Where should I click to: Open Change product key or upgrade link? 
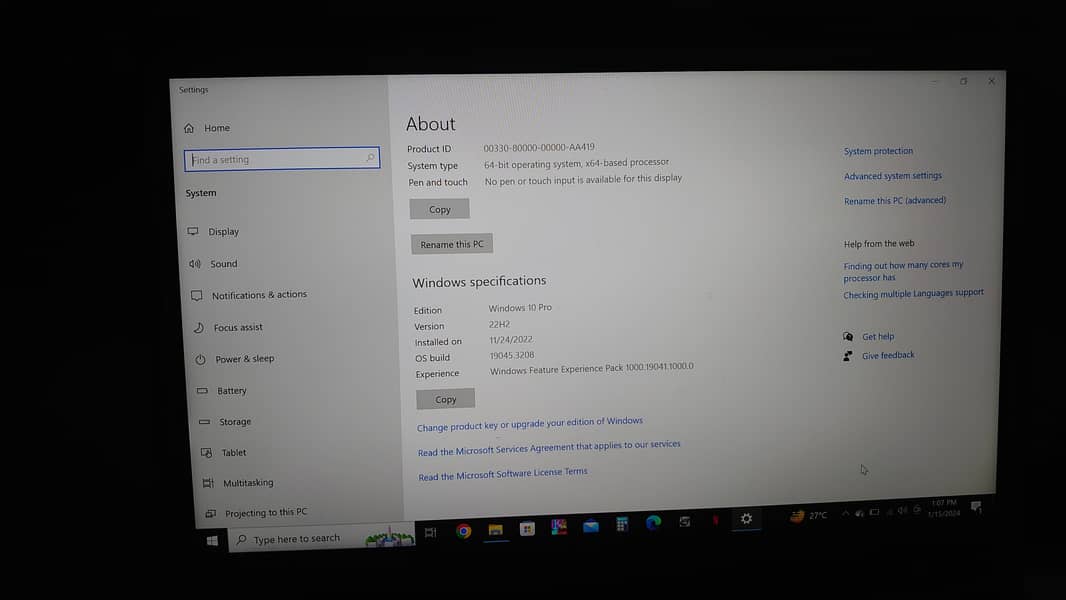click(530, 424)
